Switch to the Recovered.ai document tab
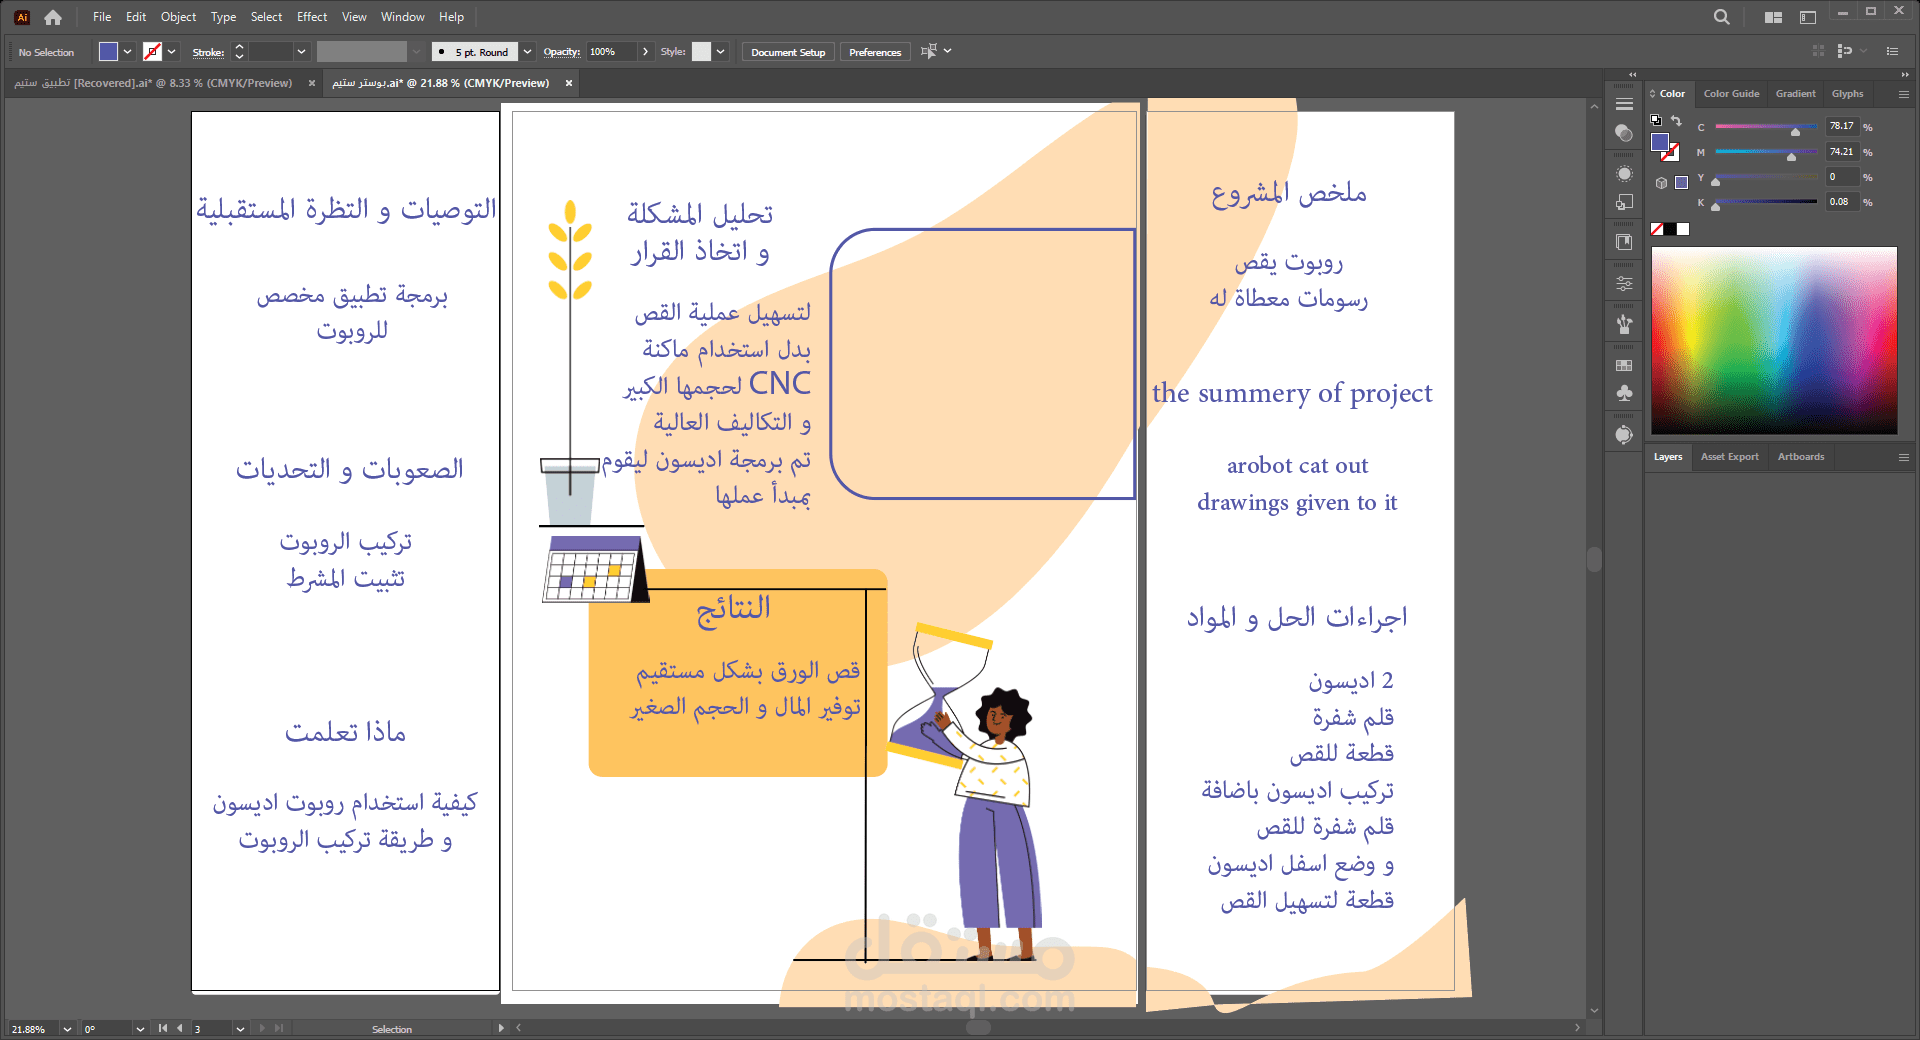 (x=153, y=83)
